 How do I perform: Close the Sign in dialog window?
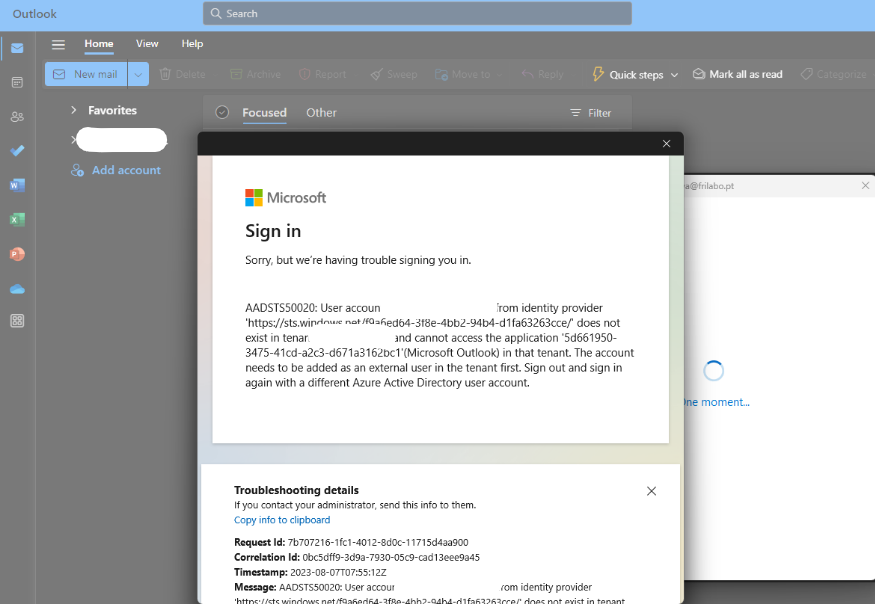pyautogui.click(x=666, y=143)
